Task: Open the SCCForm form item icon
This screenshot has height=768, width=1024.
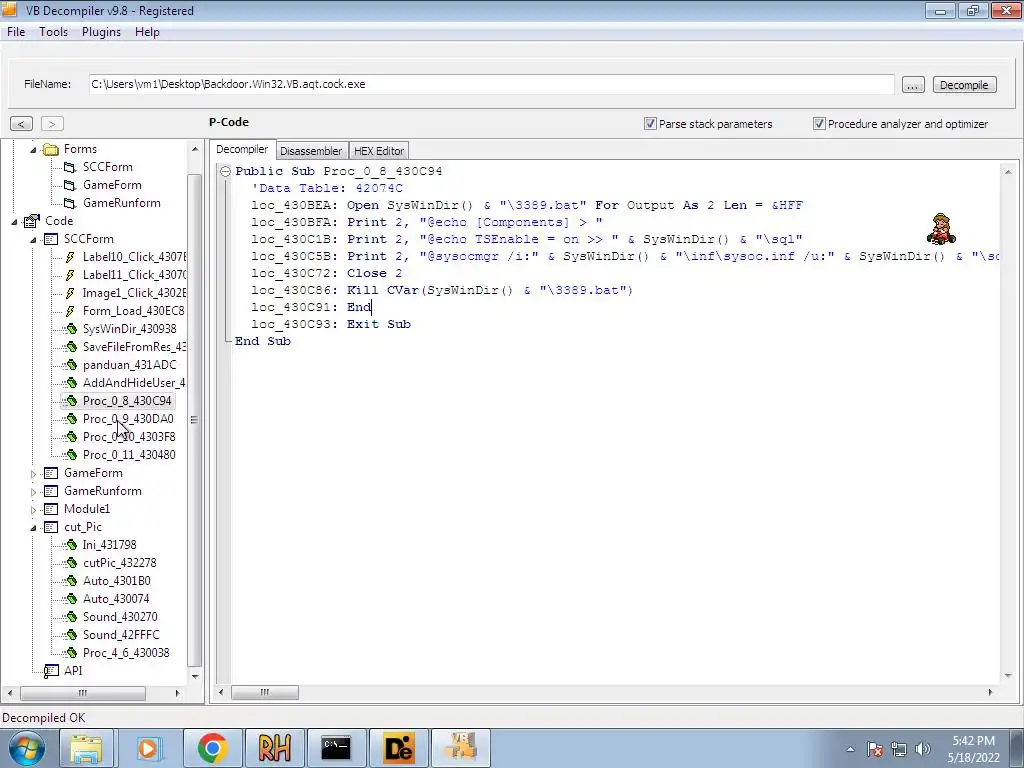Action: [70, 167]
